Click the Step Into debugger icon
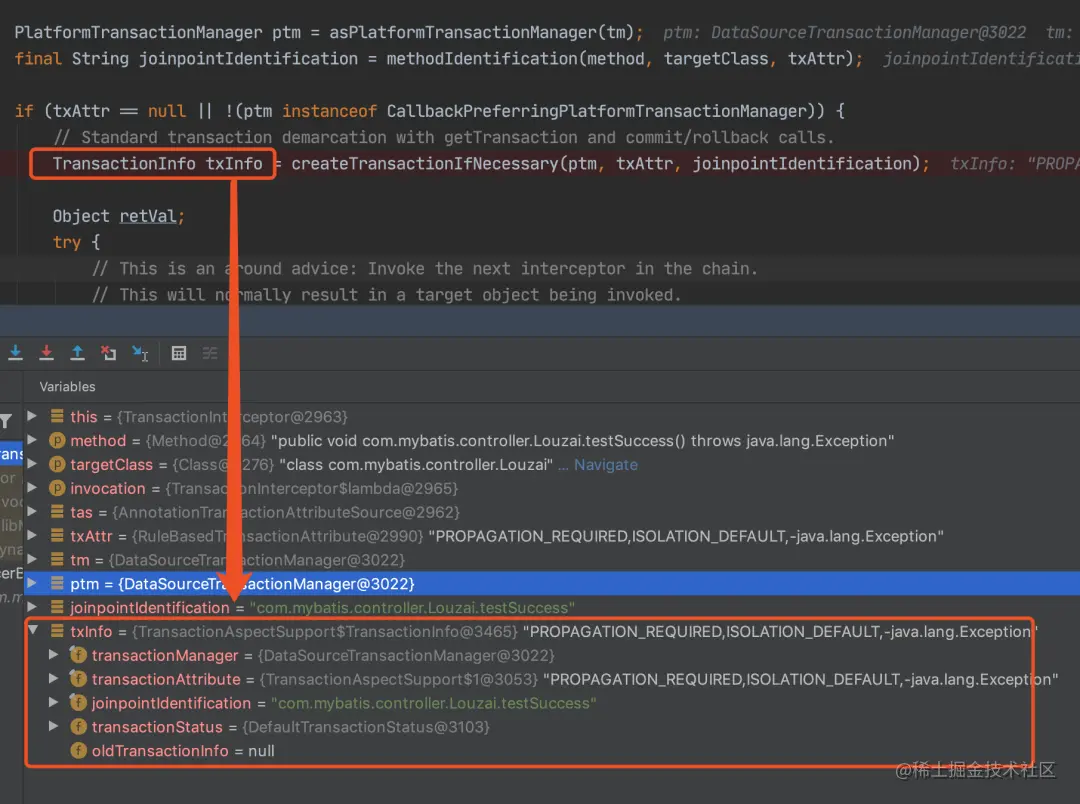 tap(15, 353)
